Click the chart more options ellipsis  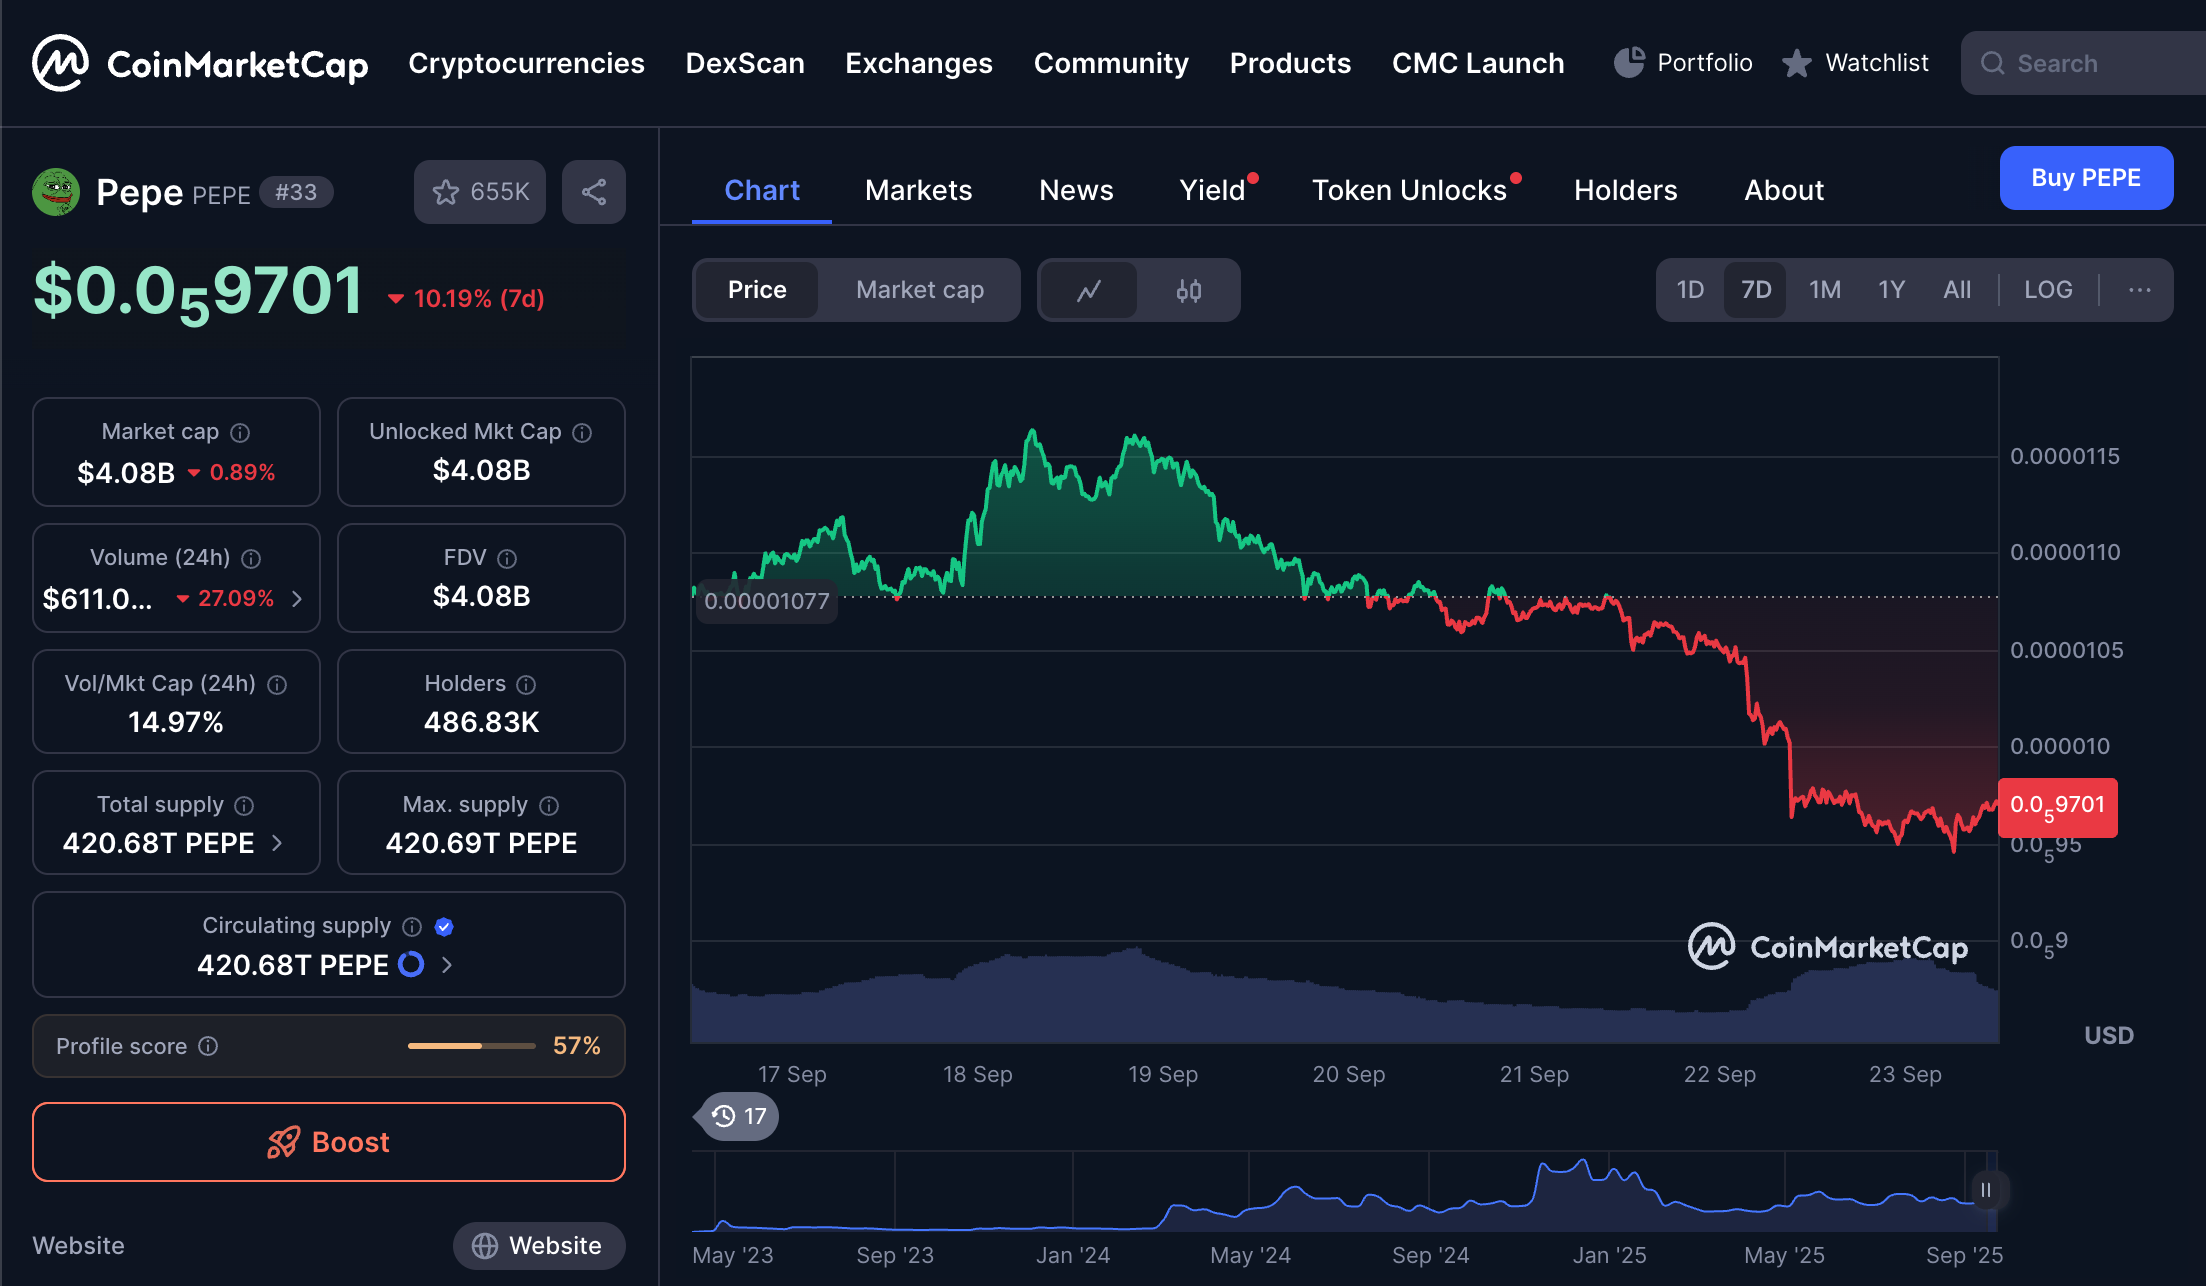[2140, 290]
